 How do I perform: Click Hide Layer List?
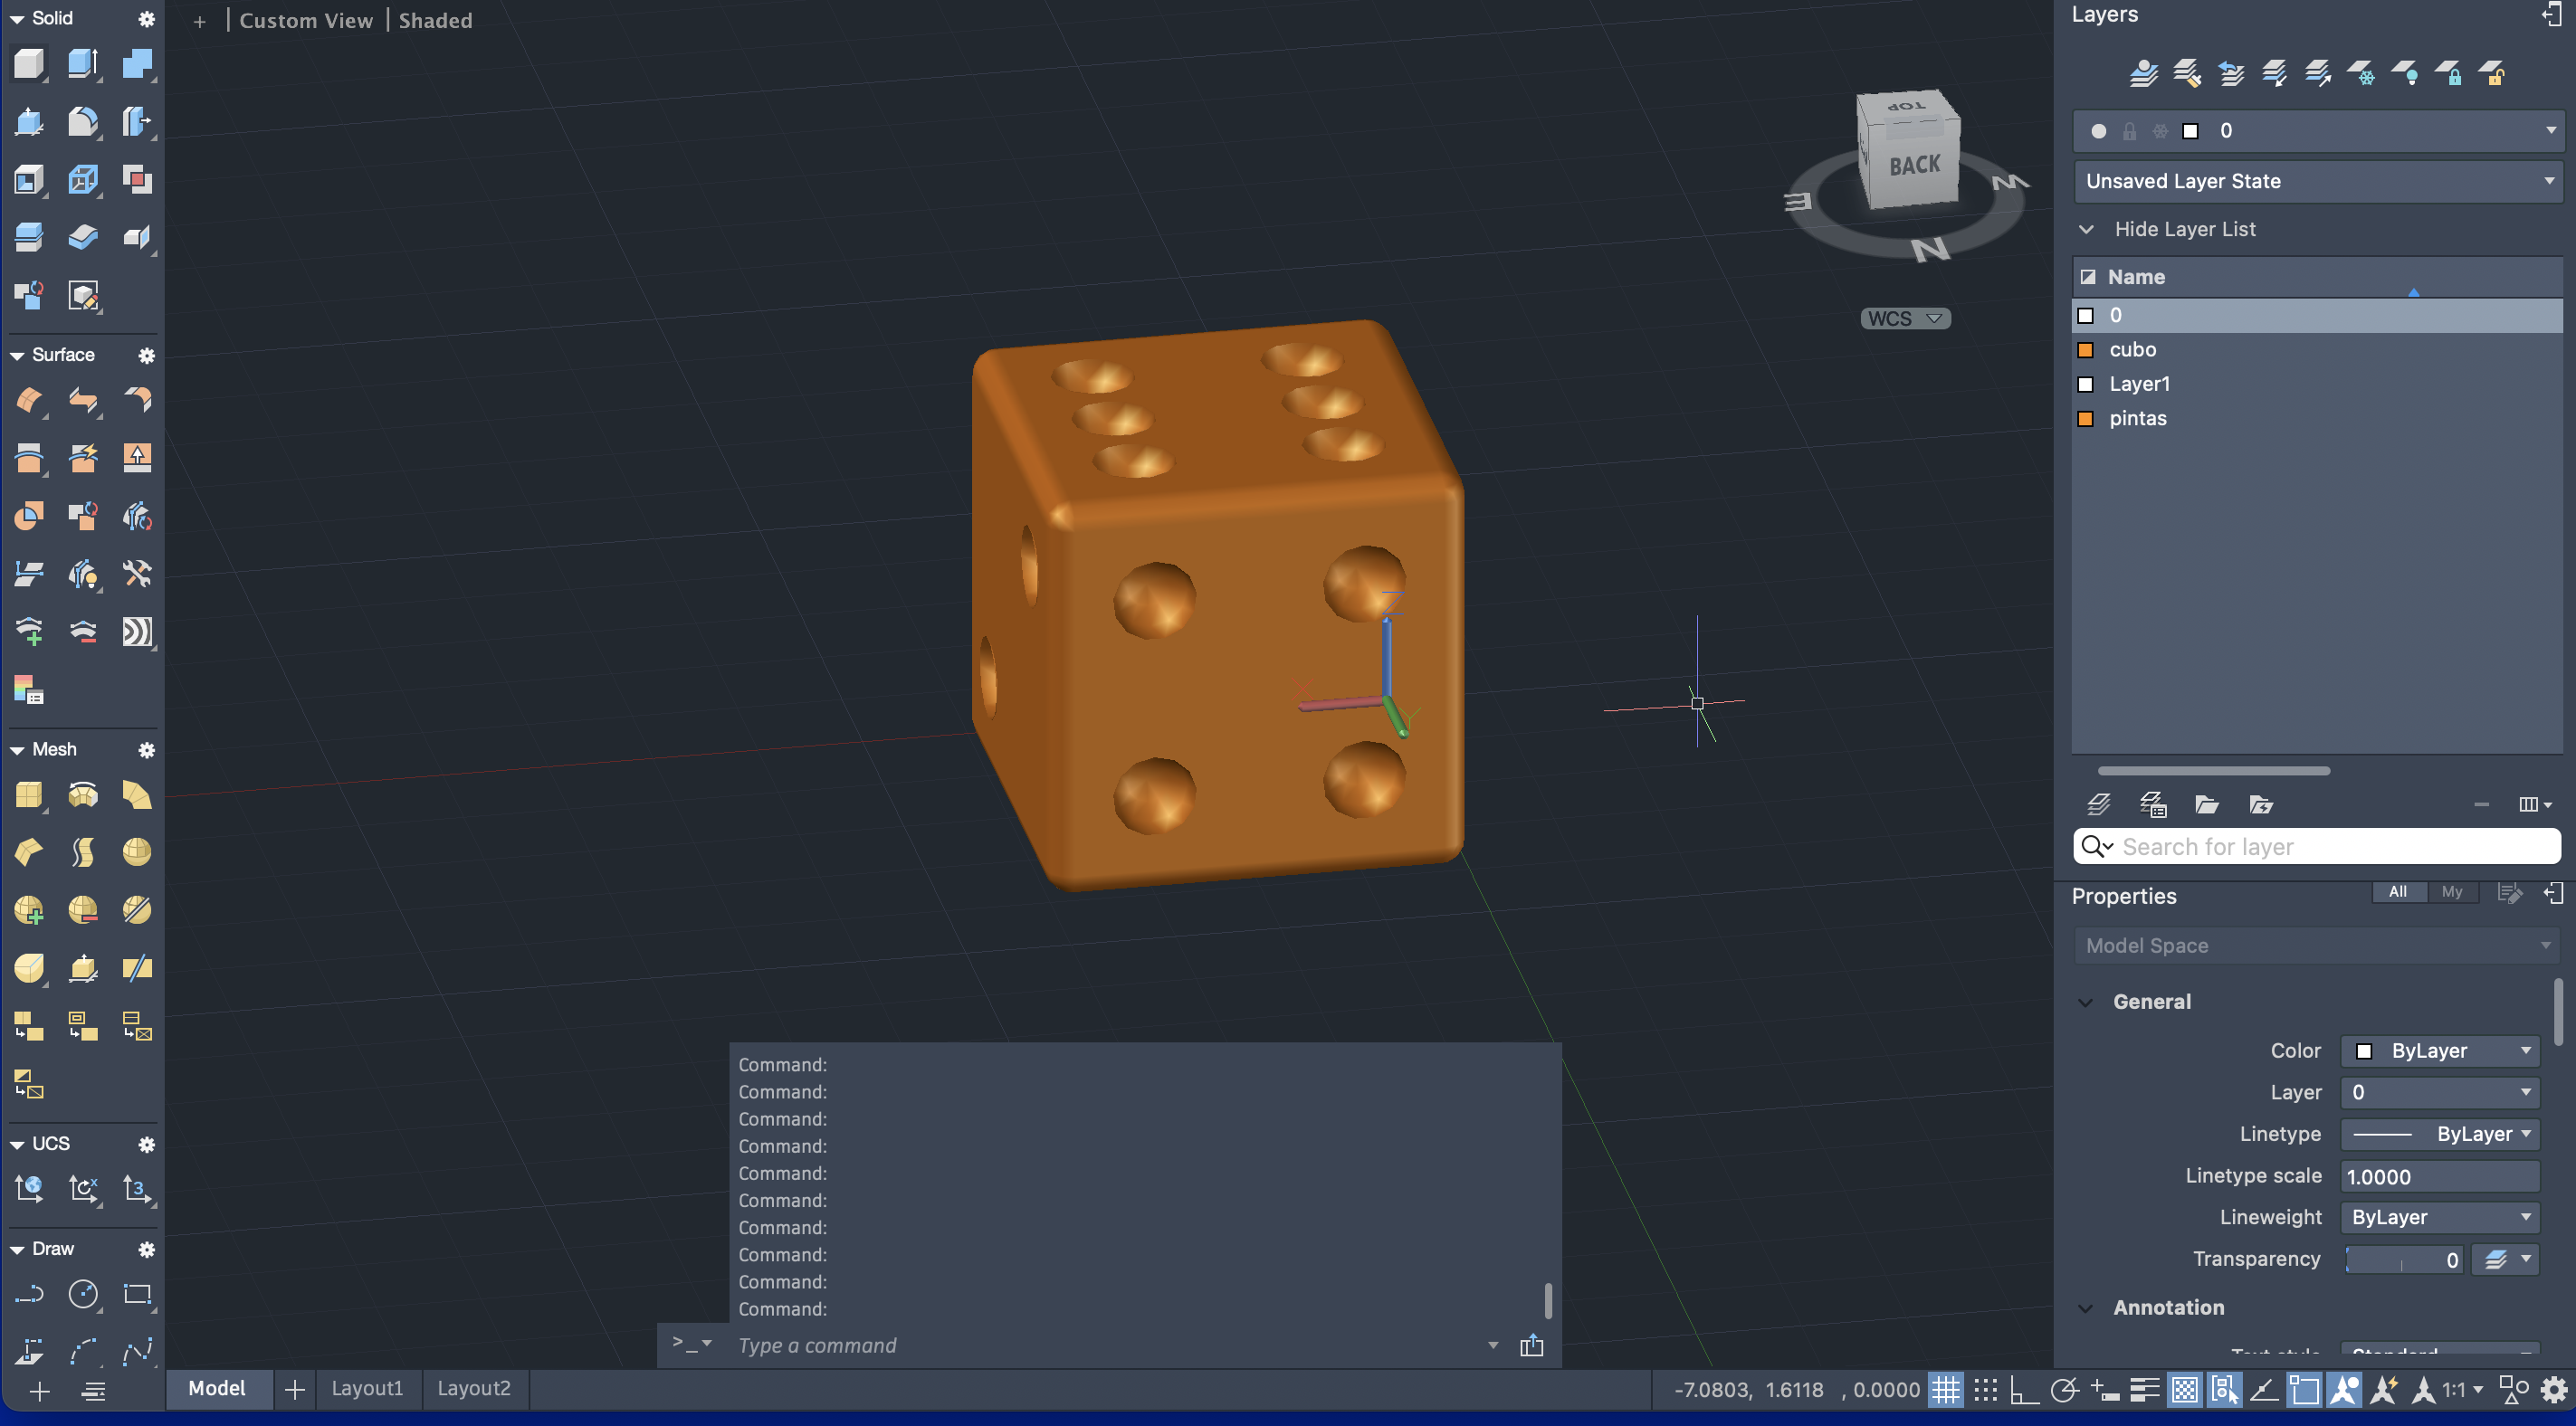pos(2184,229)
